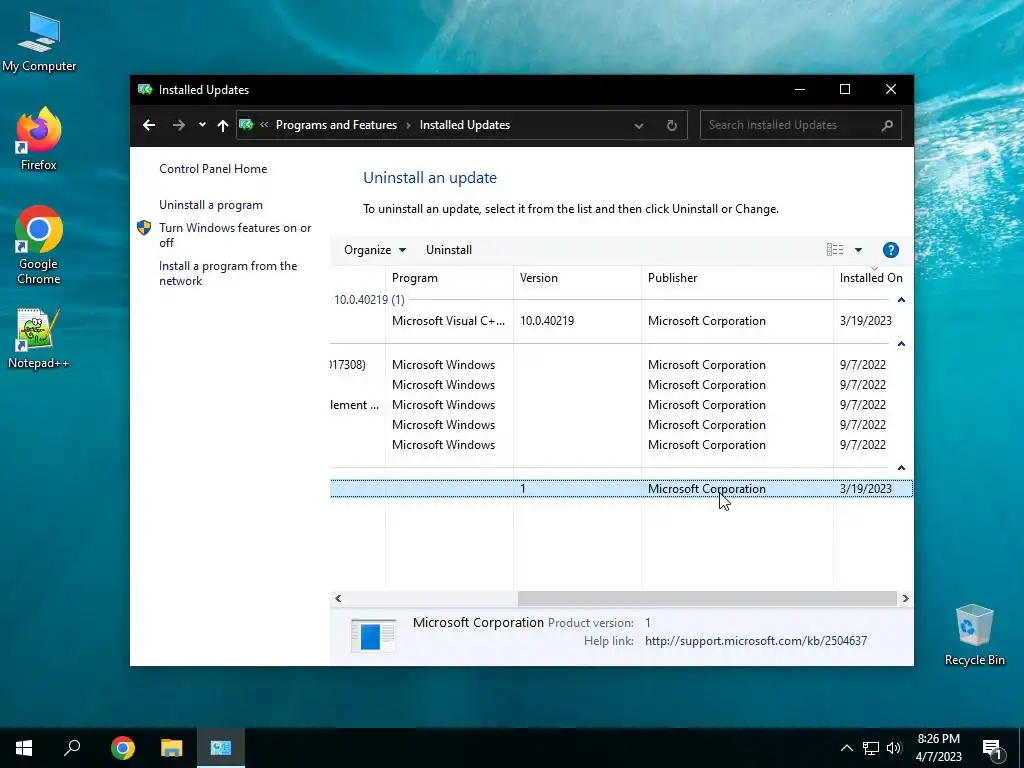Open Notepad++ desktop shortcut
The image size is (1024, 768).
[39, 338]
